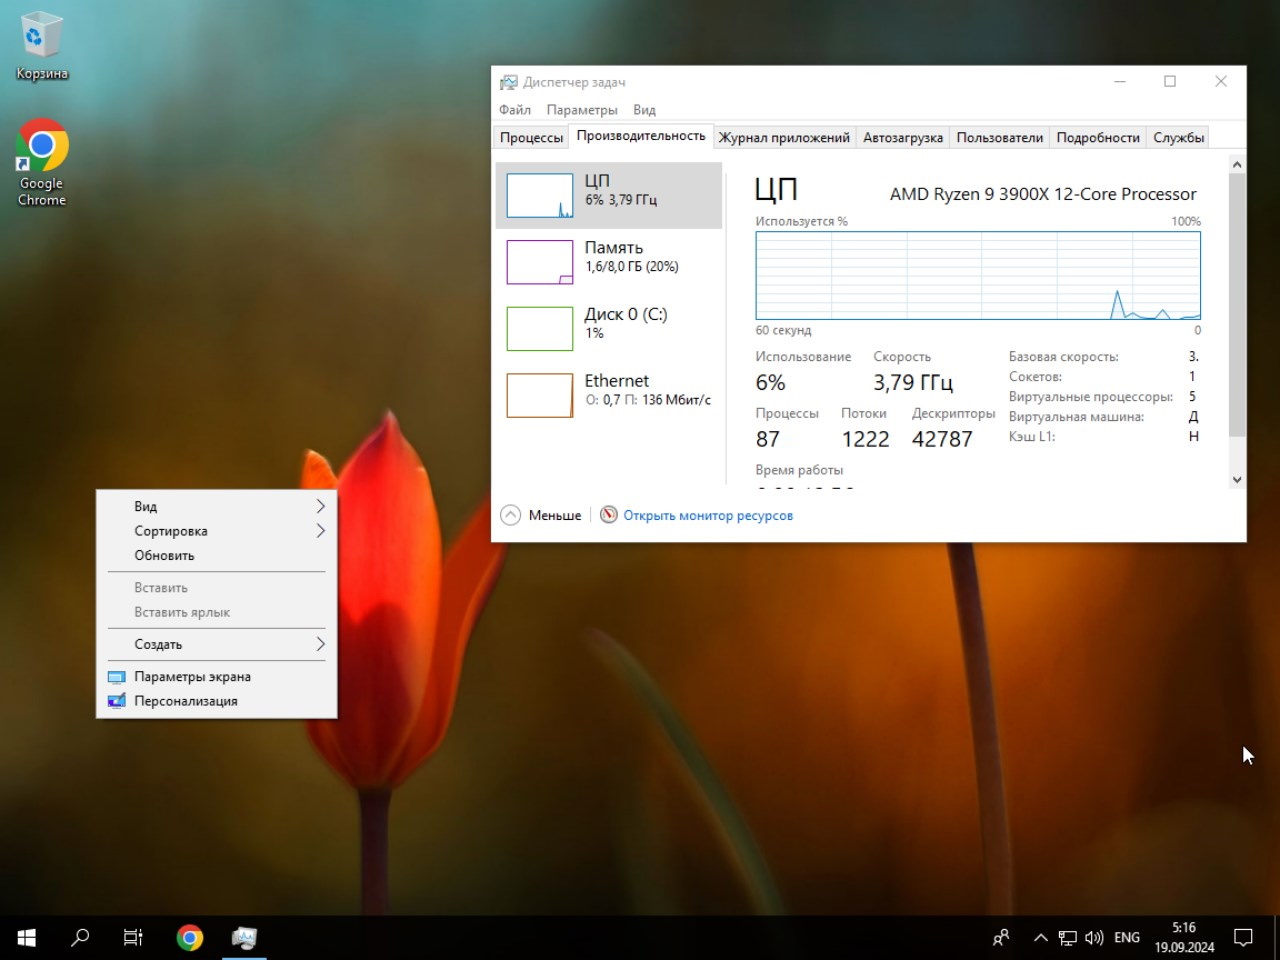The image size is (1280, 960).
Task: Click the taskbar search magnifier icon
Action: pyautogui.click(x=80, y=937)
